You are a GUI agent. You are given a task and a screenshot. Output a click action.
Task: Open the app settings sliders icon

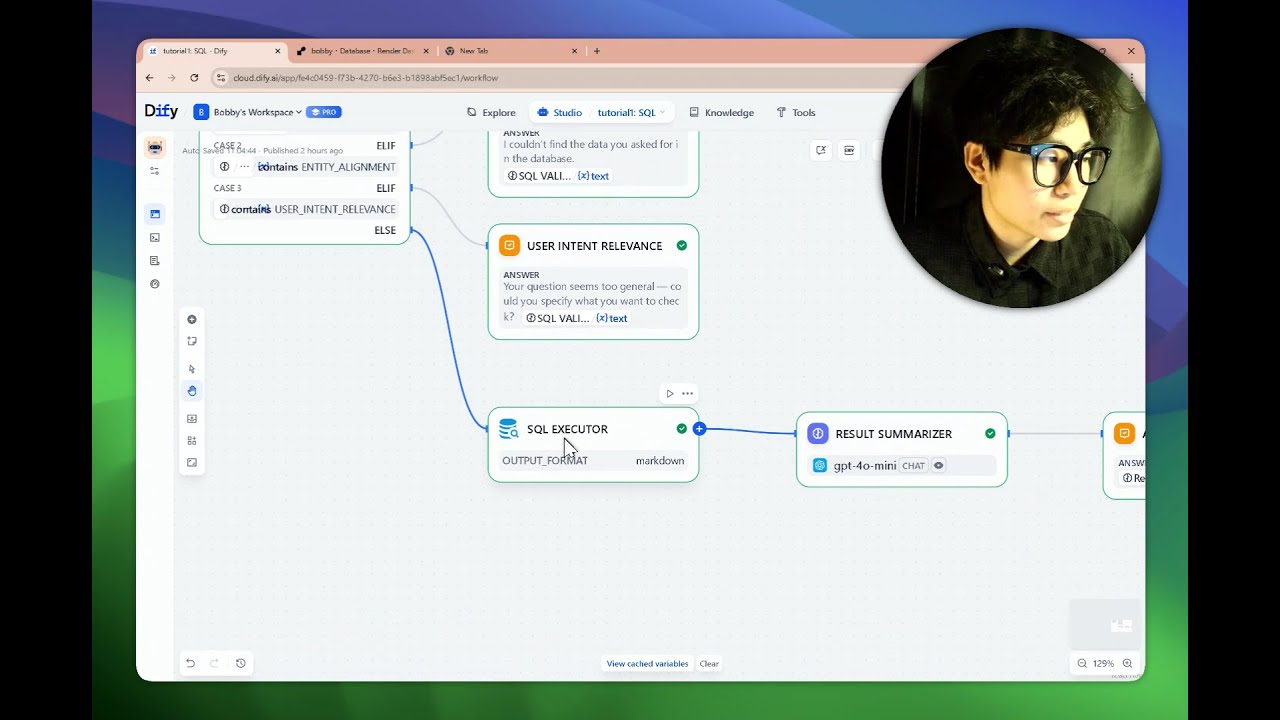tap(155, 171)
